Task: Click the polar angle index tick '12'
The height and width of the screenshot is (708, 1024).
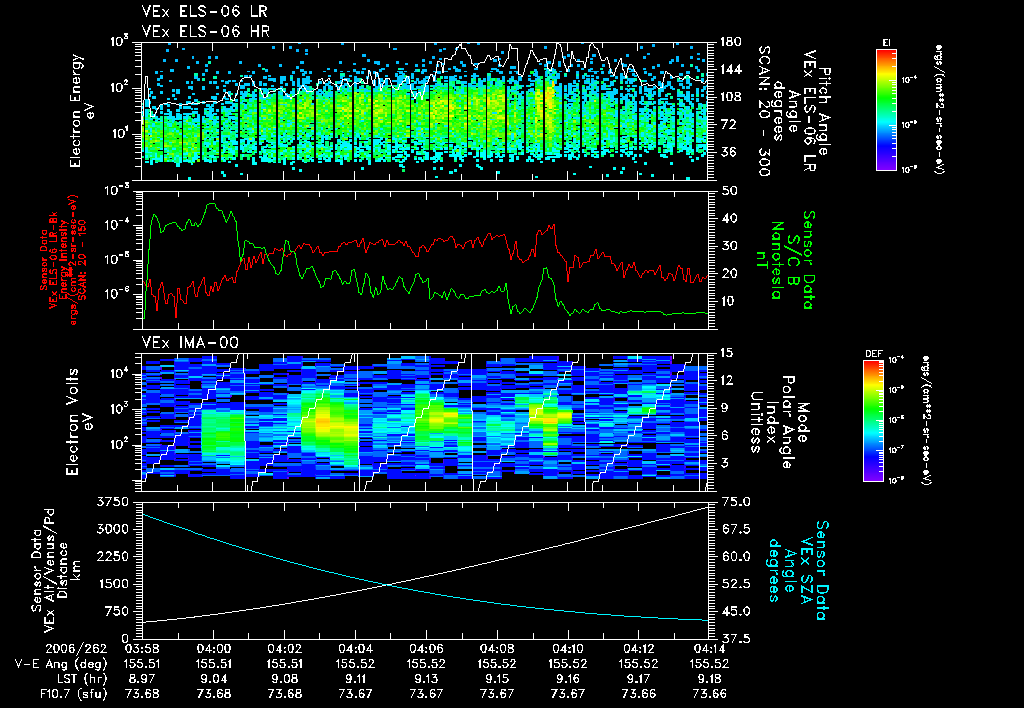Action: pos(726,380)
